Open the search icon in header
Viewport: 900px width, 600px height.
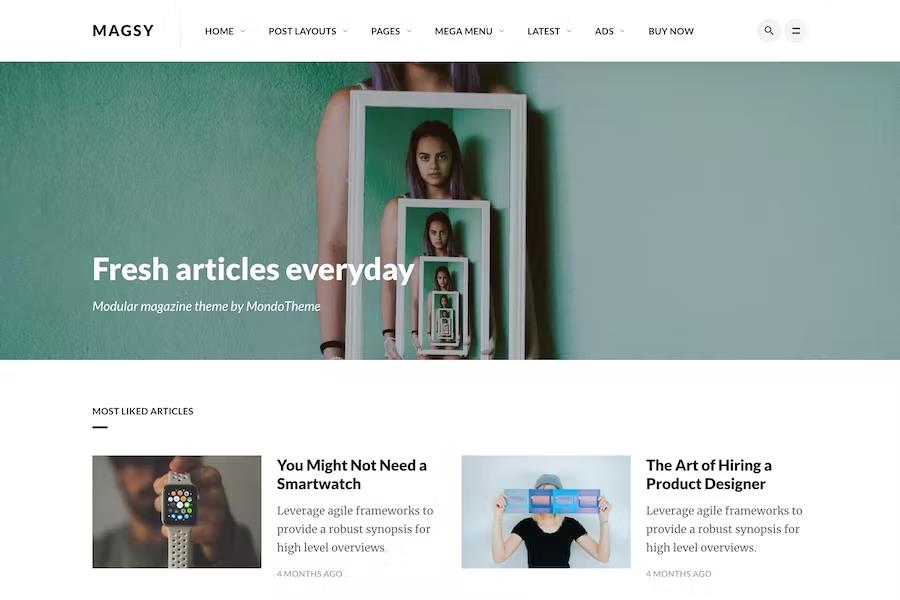(x=769, y=30)
